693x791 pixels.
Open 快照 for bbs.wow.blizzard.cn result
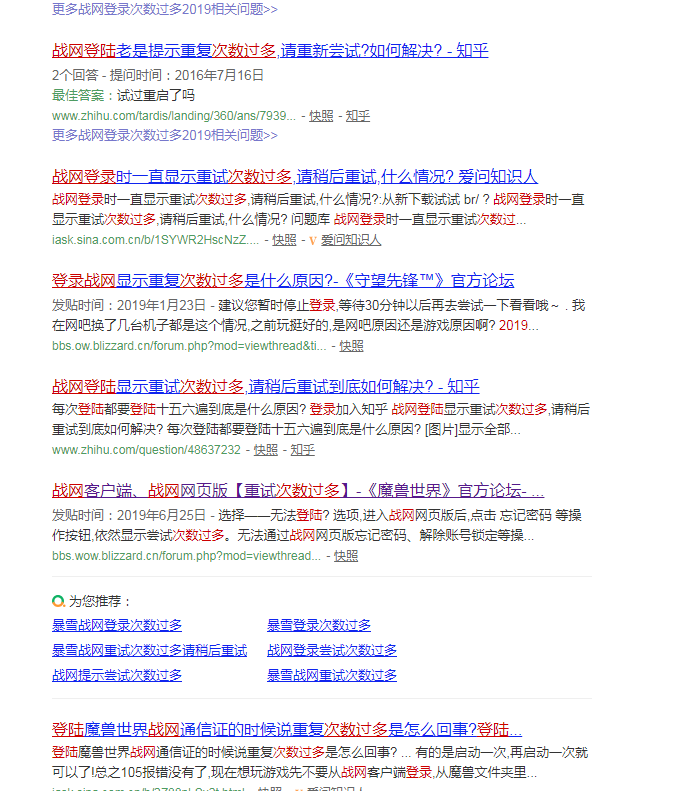(x=346, y=556)
